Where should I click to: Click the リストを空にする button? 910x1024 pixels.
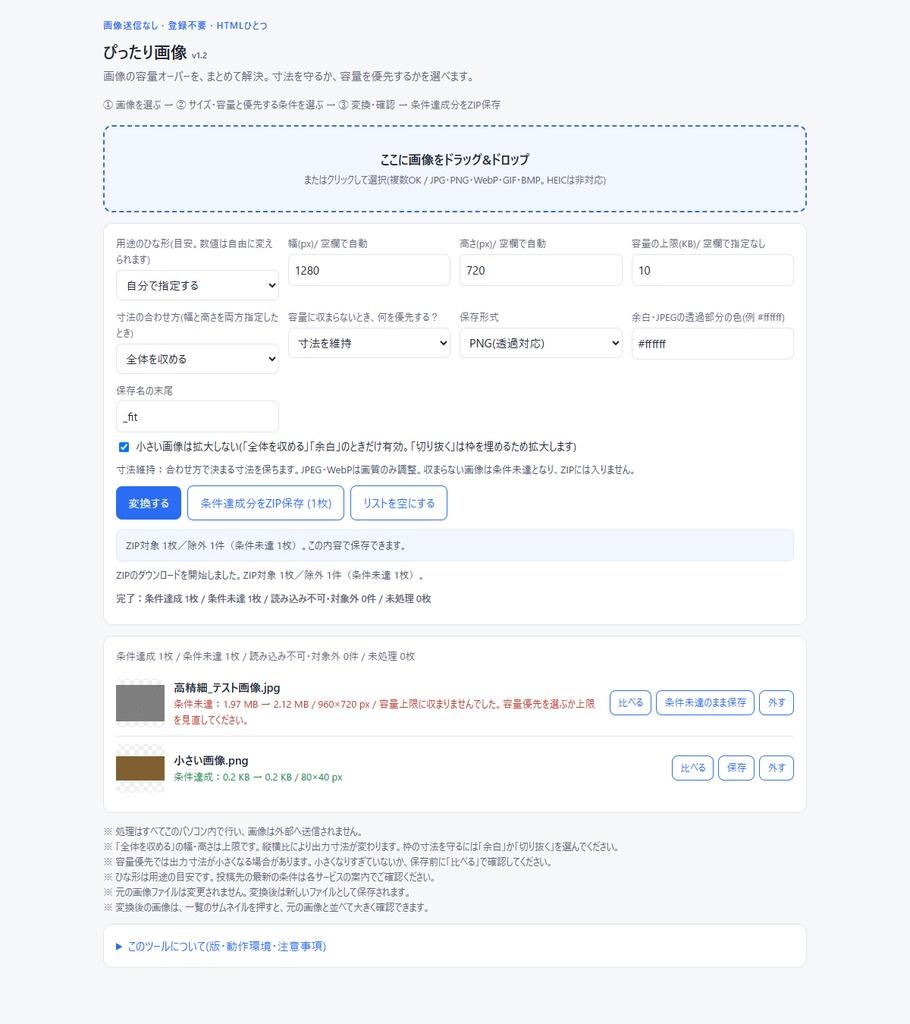(398, 503)
